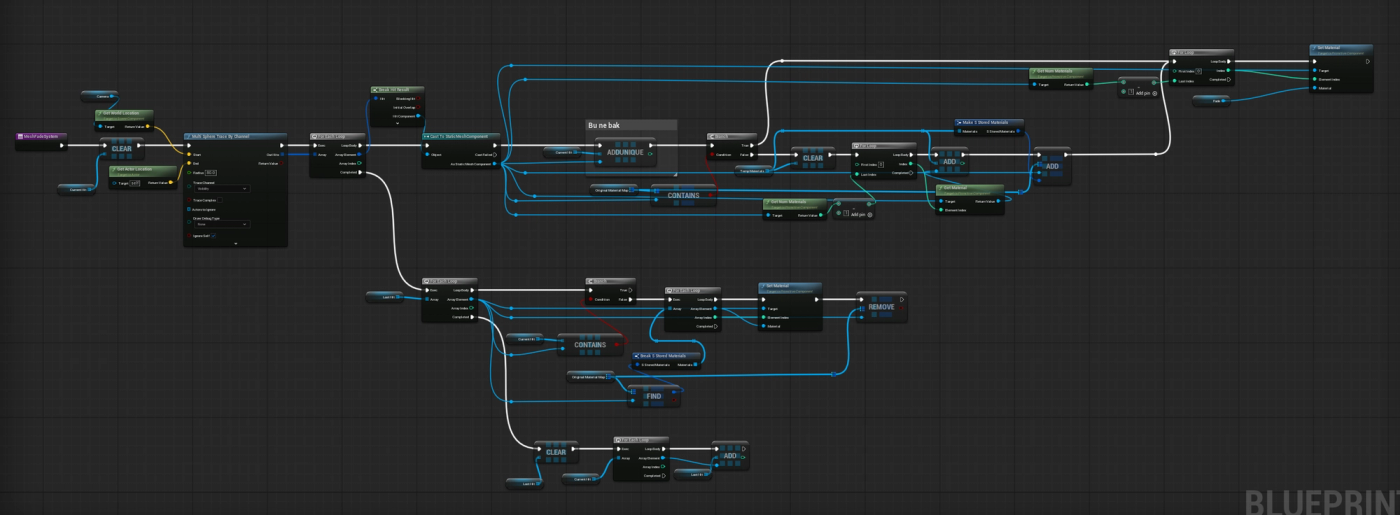Click the Current Hit variable beside the Last Hit CLEAR
The width and height of the screenshot is (1400, 515).
(x=581, y=479)
